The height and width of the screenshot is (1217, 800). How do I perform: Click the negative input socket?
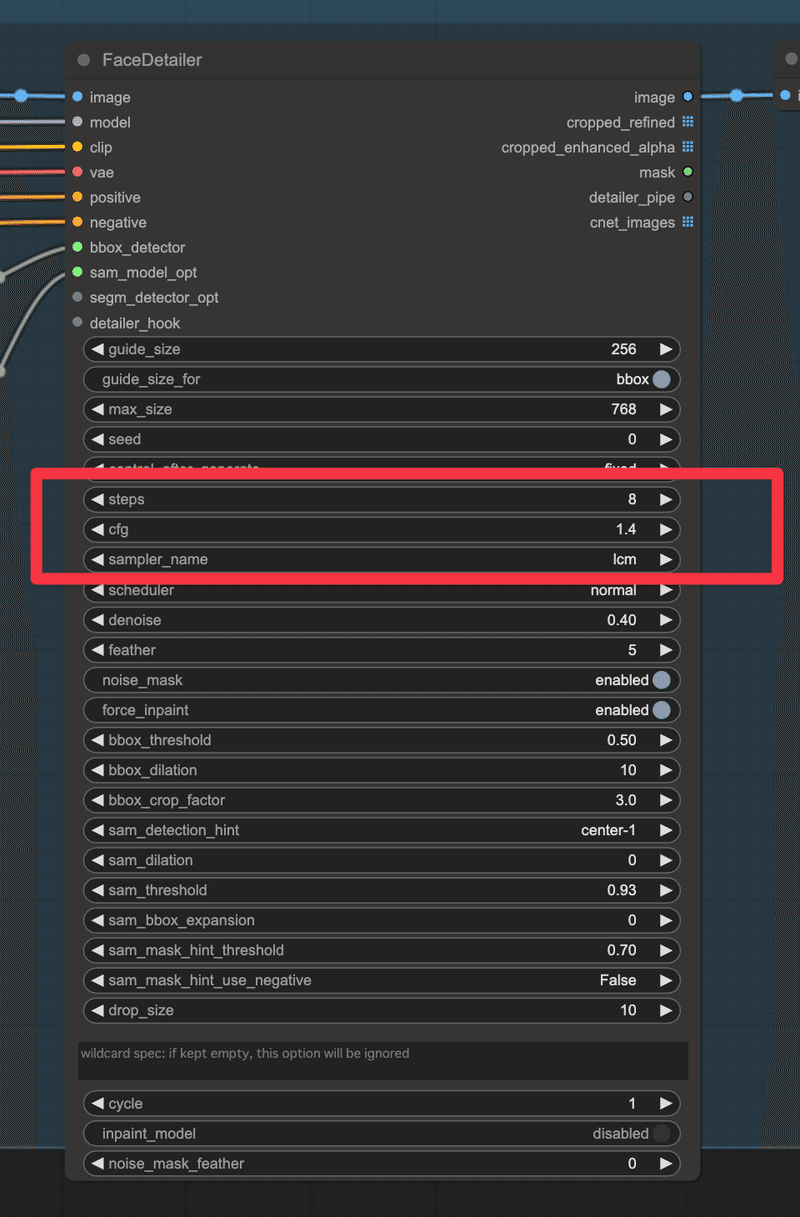77,222
